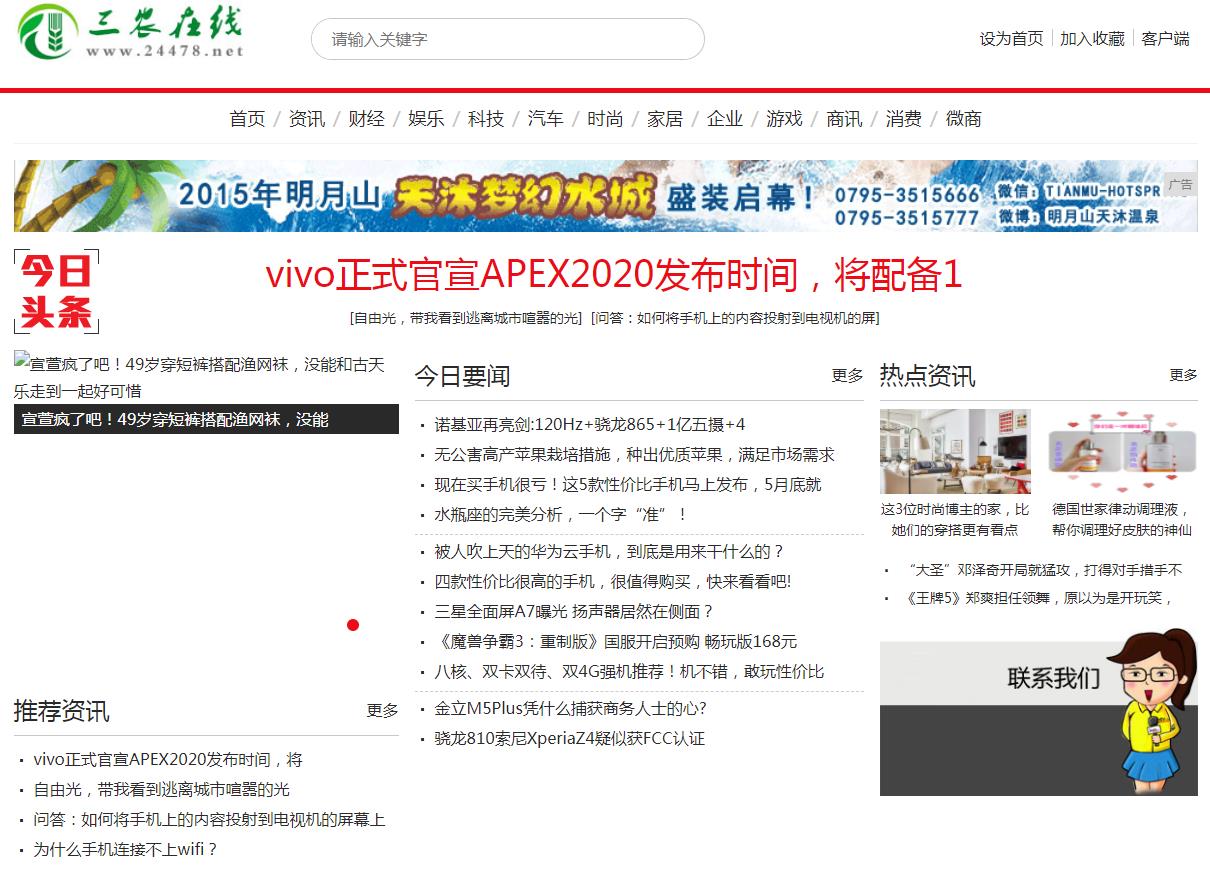
Task: Click the 热点资讯 section heading
Action: click(x=927, y=376)
